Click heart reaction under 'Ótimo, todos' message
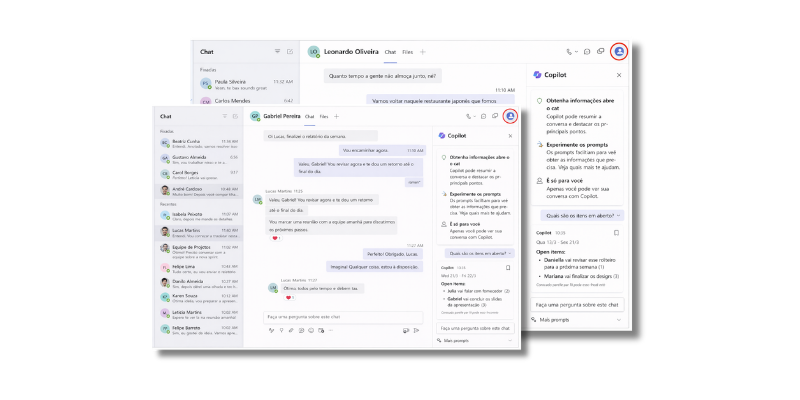800x400 pixels. (290, 297)
